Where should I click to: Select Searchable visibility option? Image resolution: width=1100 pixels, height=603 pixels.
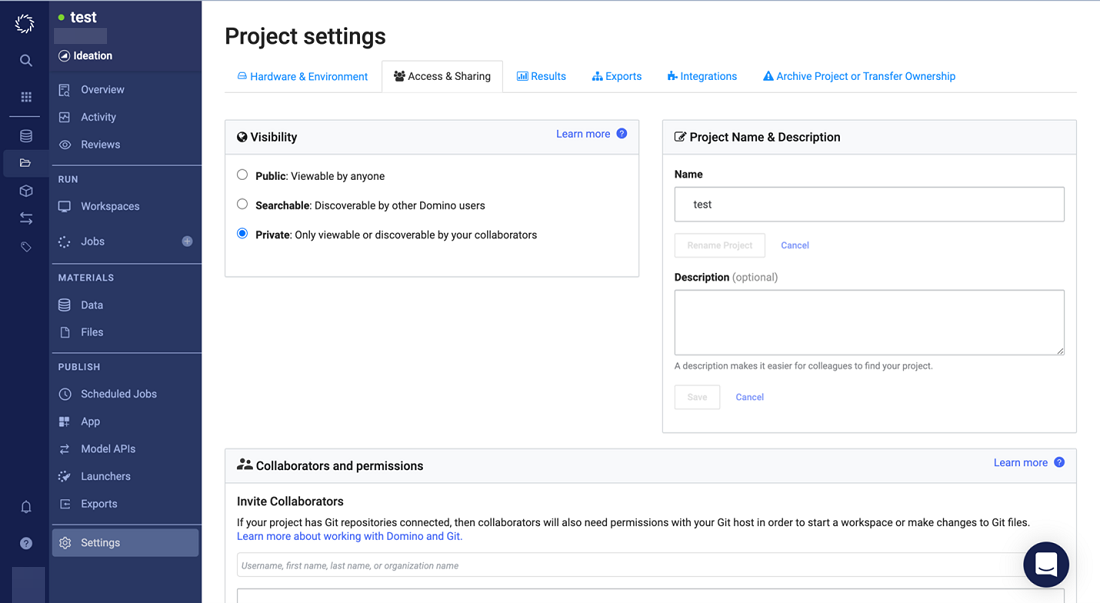pos(242,204)
